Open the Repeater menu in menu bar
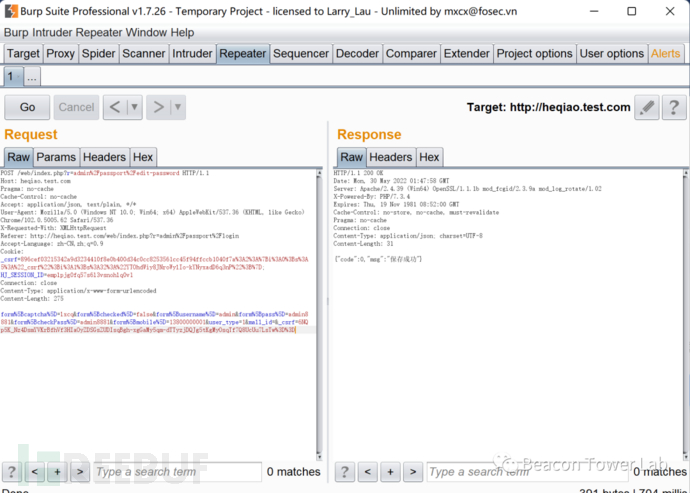The width and height of the screenshot is (690, 493). (x=99, y=33)
